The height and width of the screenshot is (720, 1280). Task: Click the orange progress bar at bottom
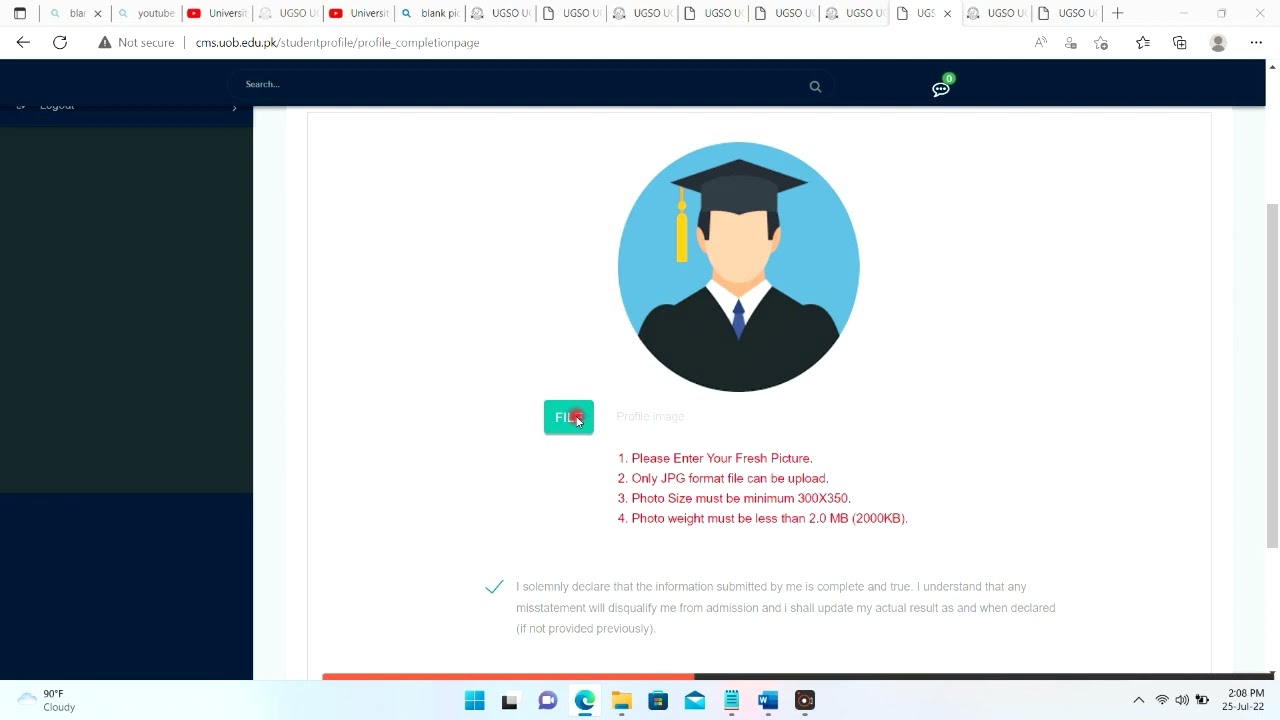point(508,677)
